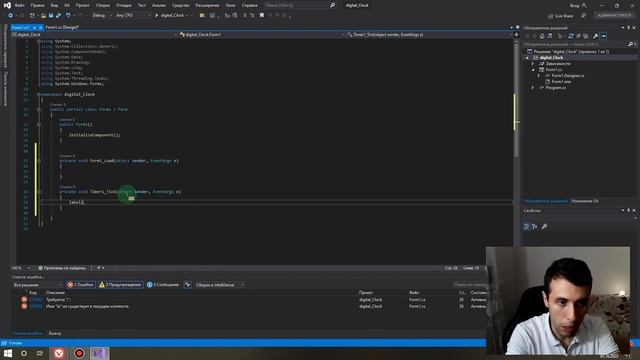Click the Show All Files icon in Solution Explorer
Viewport: 640px width, 360px height.
pos(585,36)
